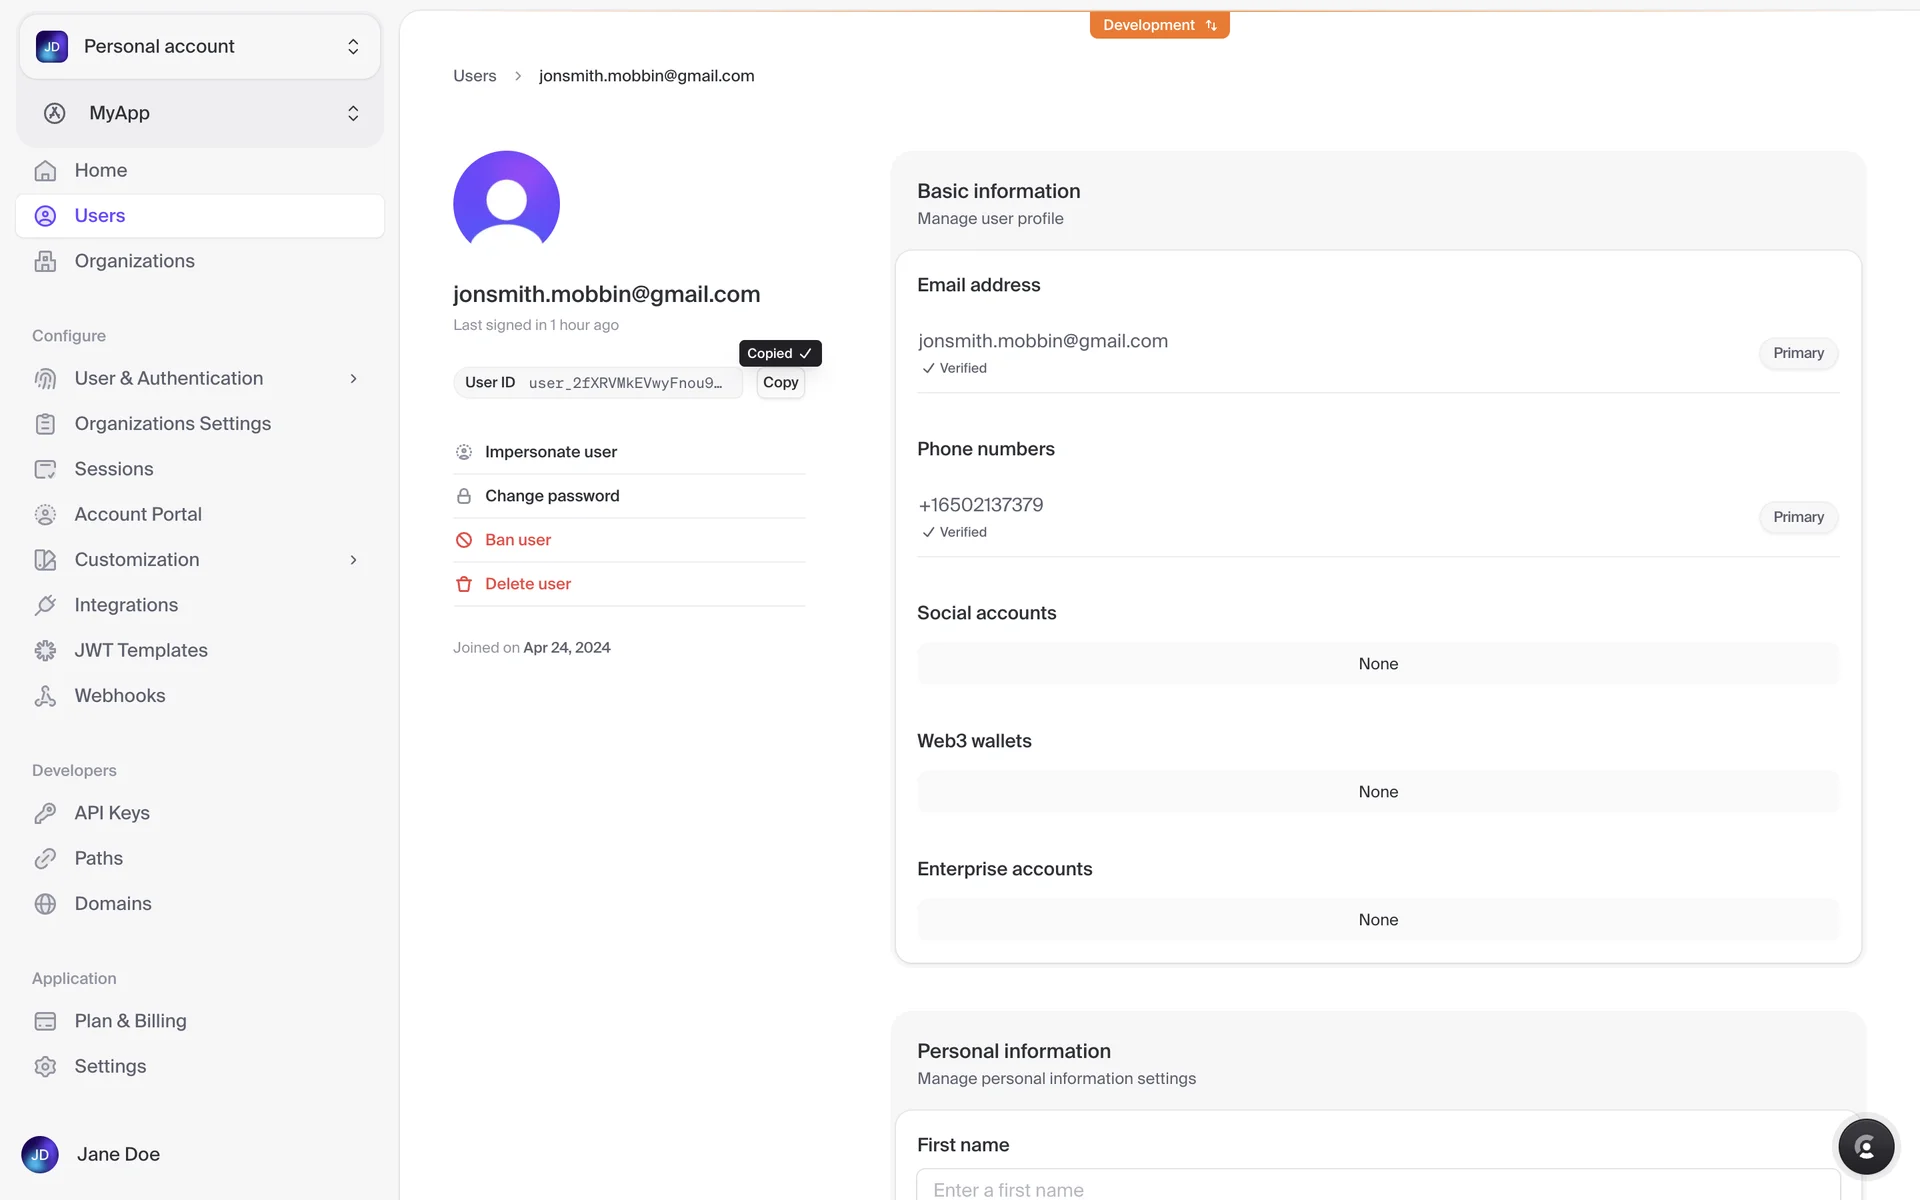Image resolution: width=1920 pixels, height=1200 pixels.
Task: Click the Sessions icon in sidebar
Action: [45, 469]
